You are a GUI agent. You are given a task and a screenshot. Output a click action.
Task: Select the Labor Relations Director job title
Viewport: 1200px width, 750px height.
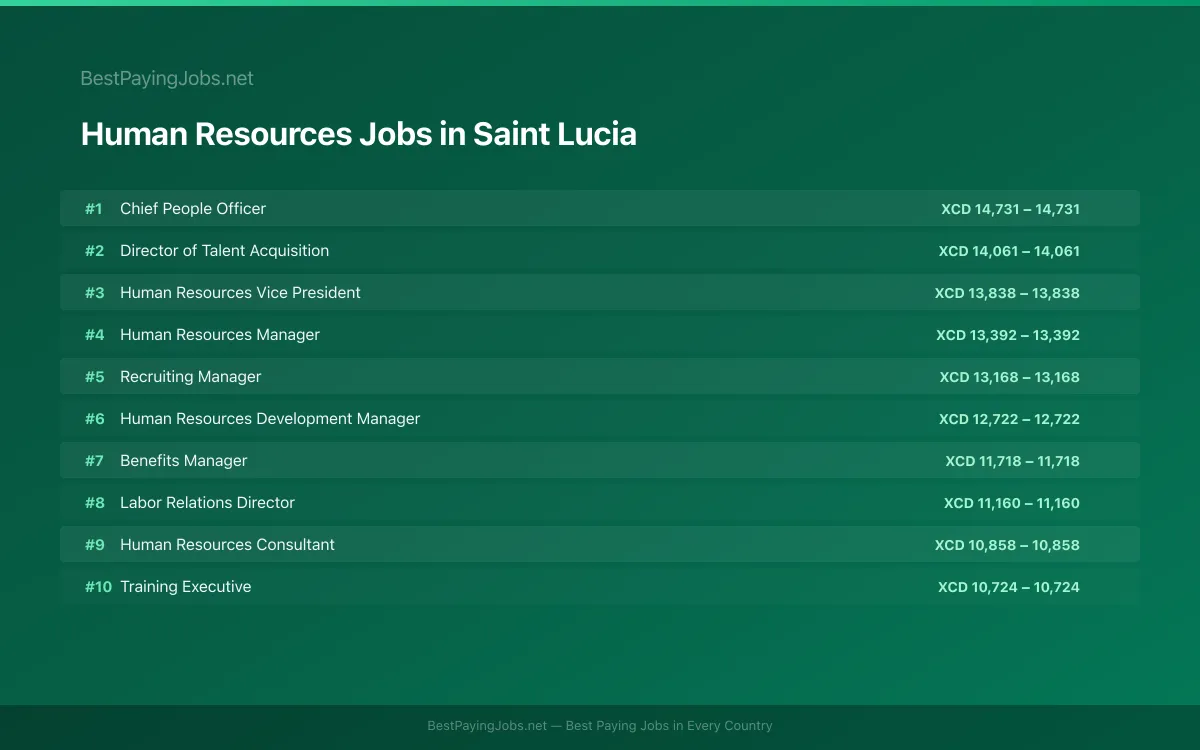tap(207, 502)
